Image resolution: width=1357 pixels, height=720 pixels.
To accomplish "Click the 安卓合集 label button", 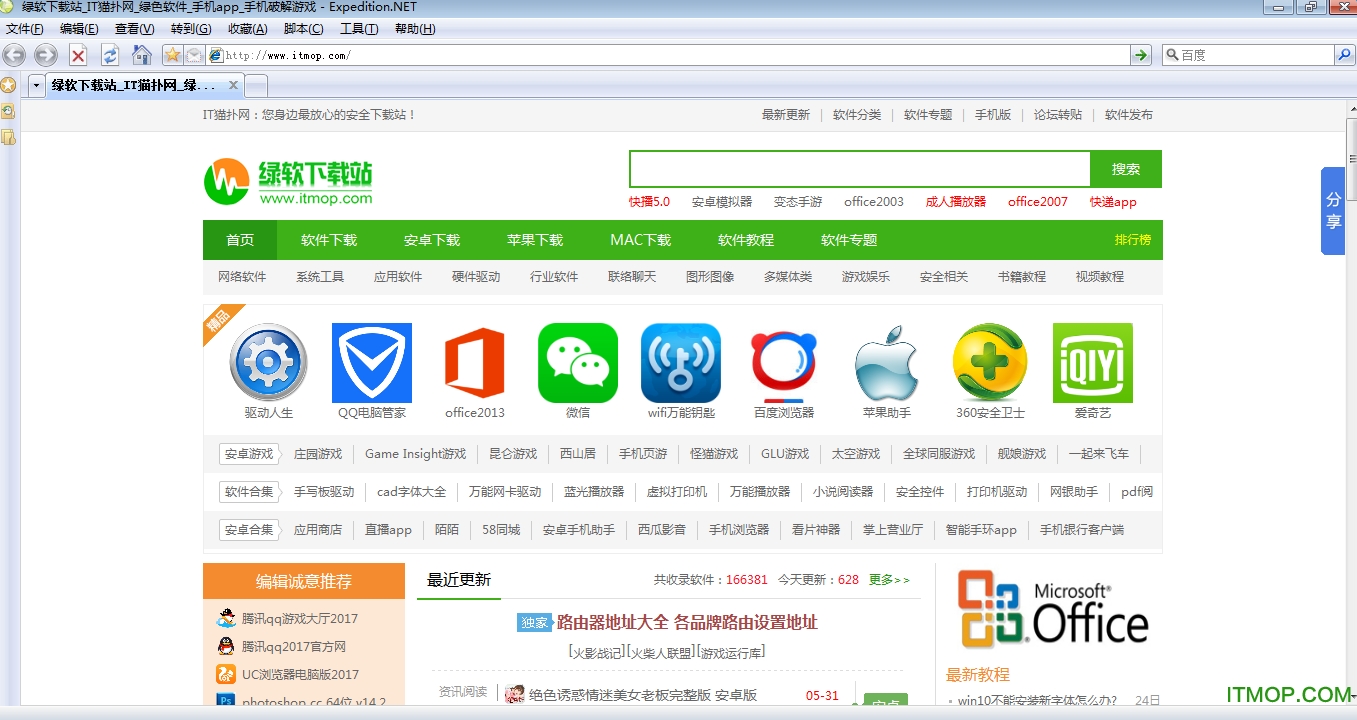I will point(249,530).
